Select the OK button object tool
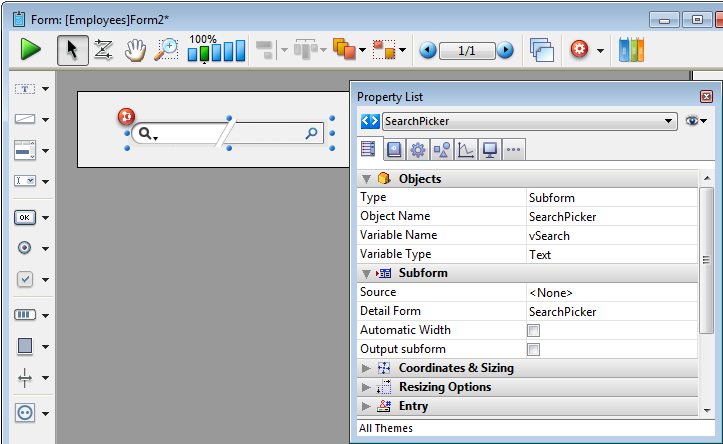723x444 pixels. click(25, 217)
